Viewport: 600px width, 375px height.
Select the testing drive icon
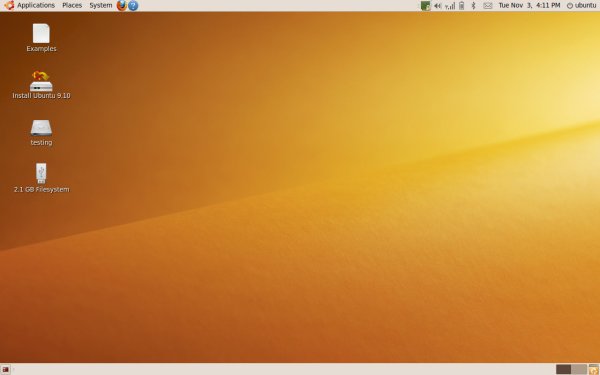(x=41, y=128)
